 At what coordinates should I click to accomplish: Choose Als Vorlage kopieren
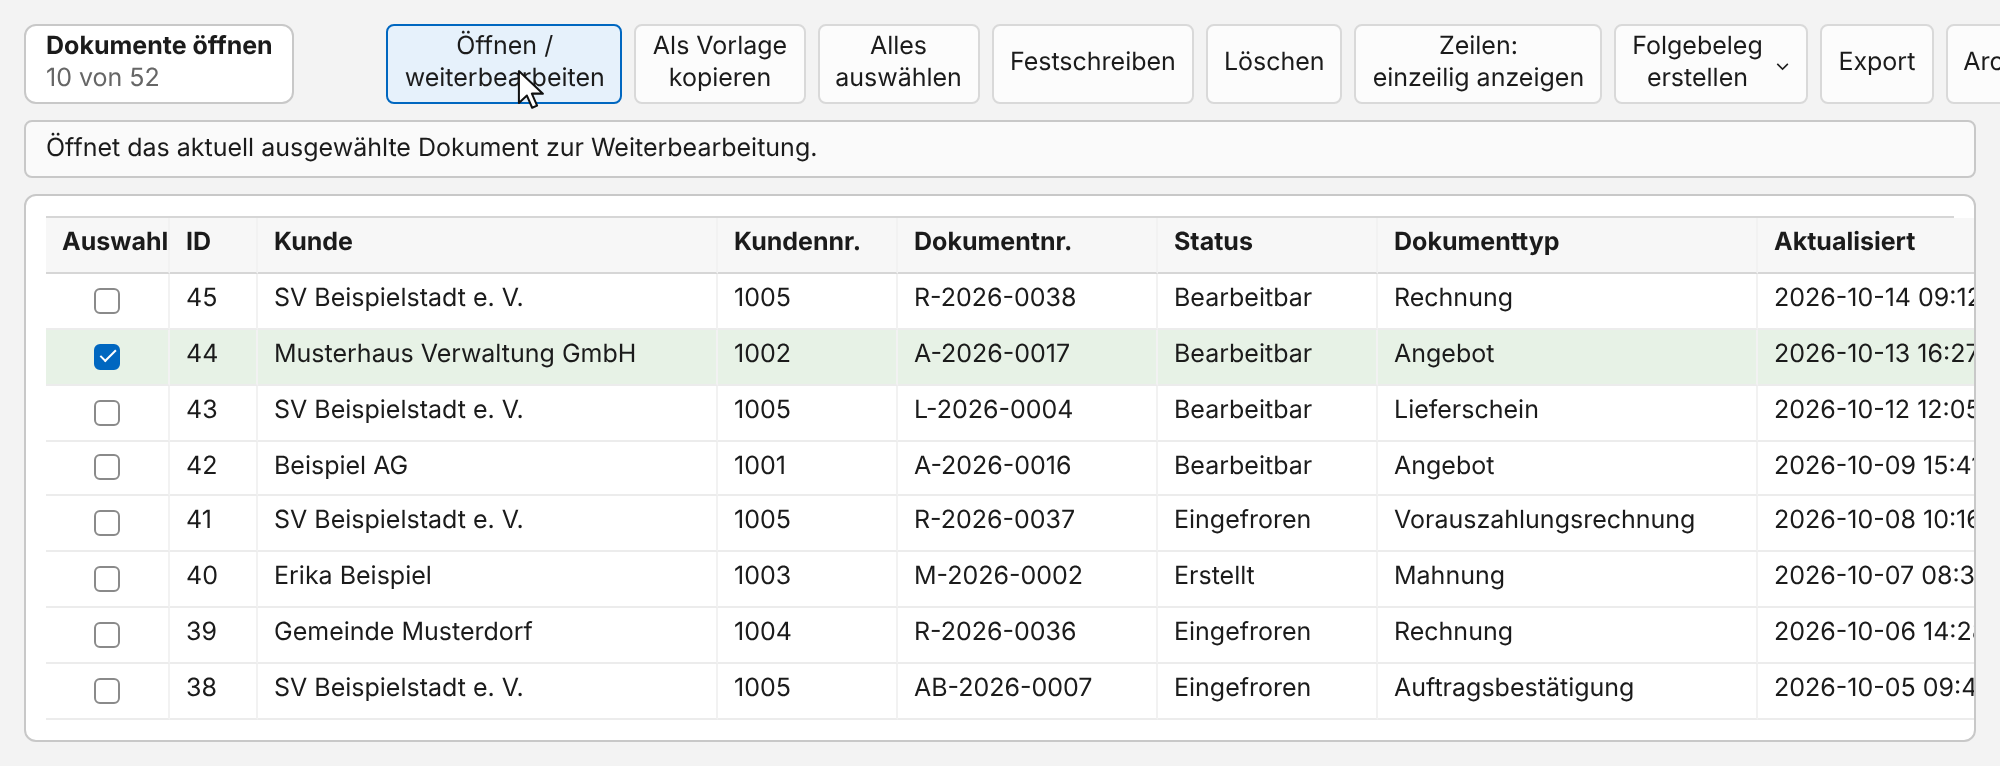point(720,64)
